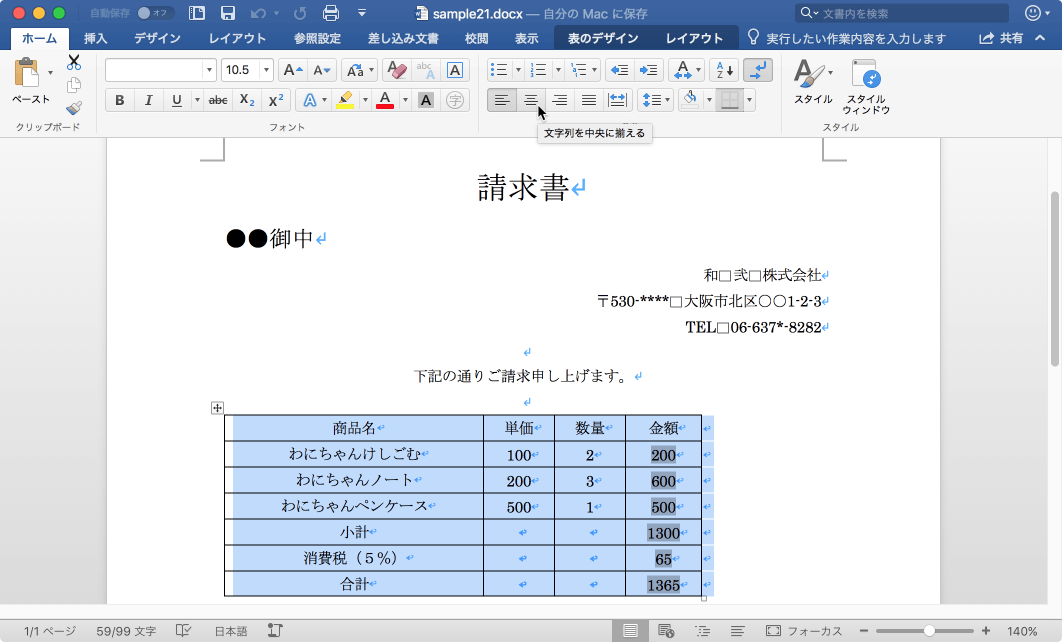The height and width of the screenshot is (642, 1062).
Task: Click the Cut scissors icon
Action: point(74,63)
